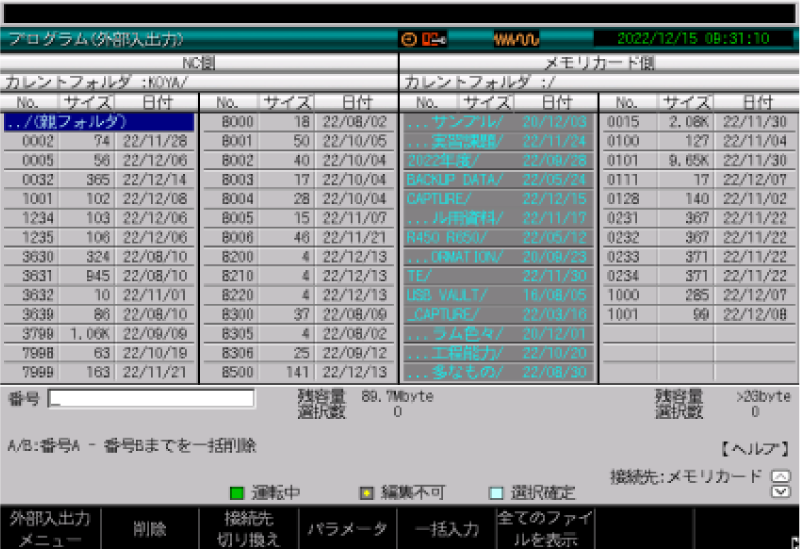Select NC program 3639 row
800x549 pixels.
coord(99,315)
